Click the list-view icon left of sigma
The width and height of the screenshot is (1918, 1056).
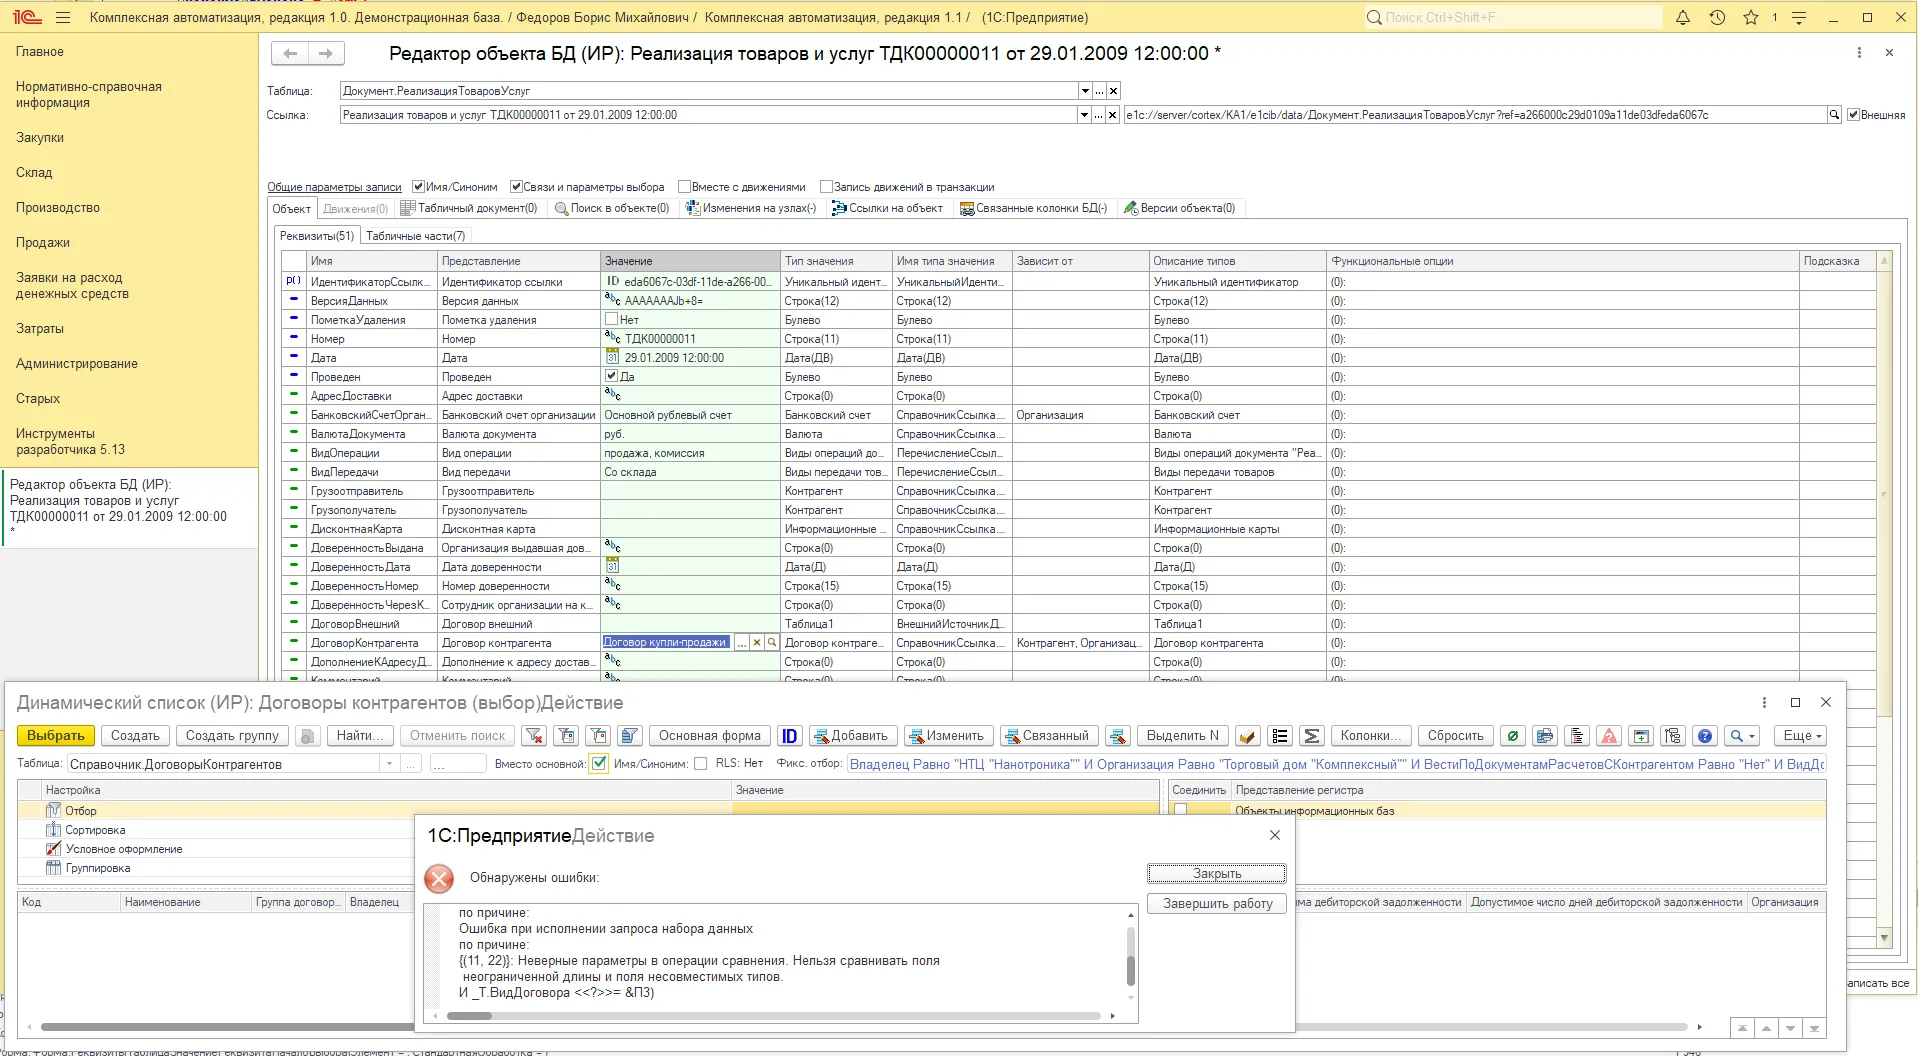click(1279, 736)
